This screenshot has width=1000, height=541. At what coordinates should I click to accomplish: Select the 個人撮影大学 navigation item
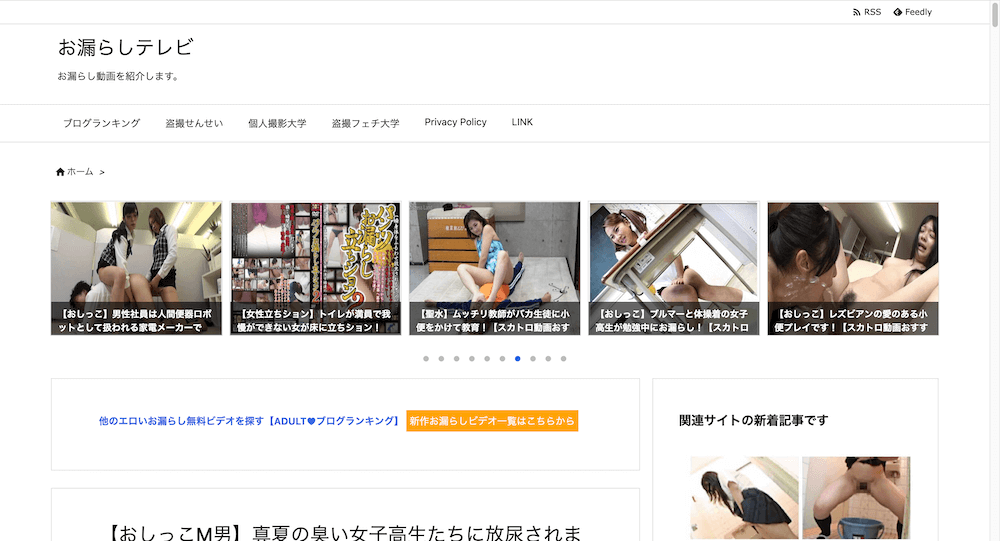pyautogui.click(x=277, y=123)
